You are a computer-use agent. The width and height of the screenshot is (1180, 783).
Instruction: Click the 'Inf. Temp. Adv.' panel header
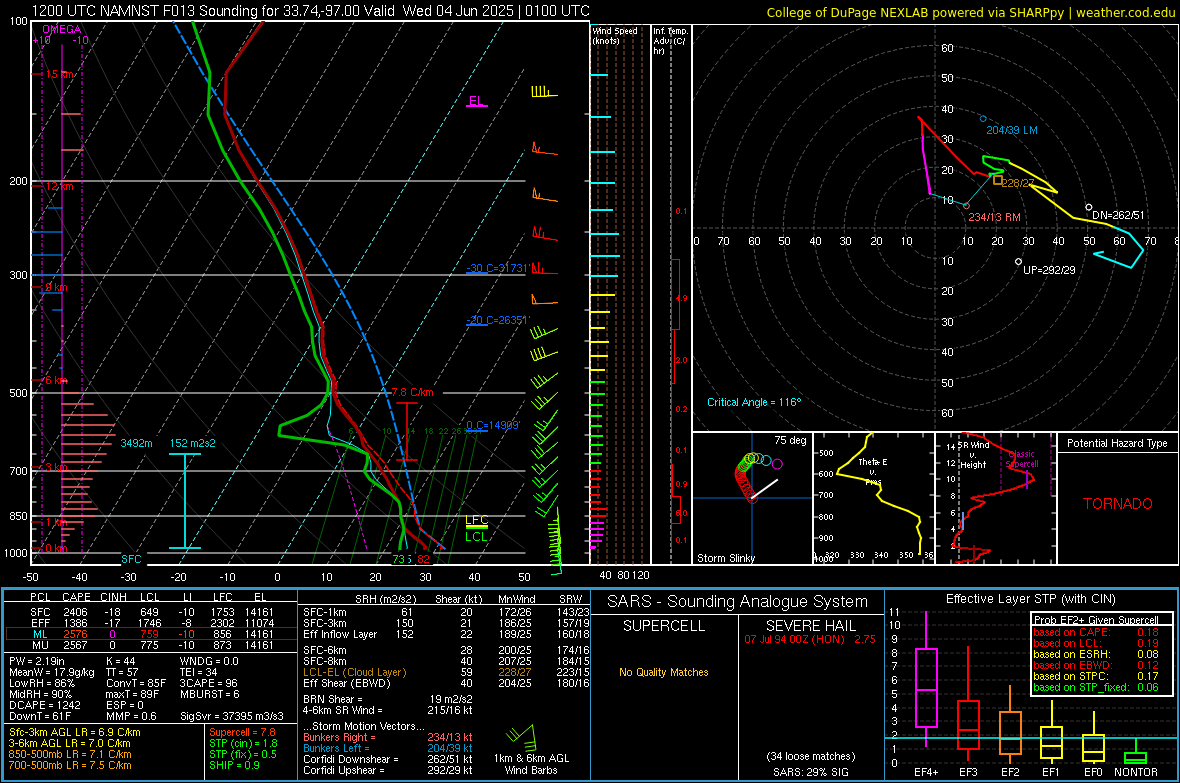click(x=670, y=41)
